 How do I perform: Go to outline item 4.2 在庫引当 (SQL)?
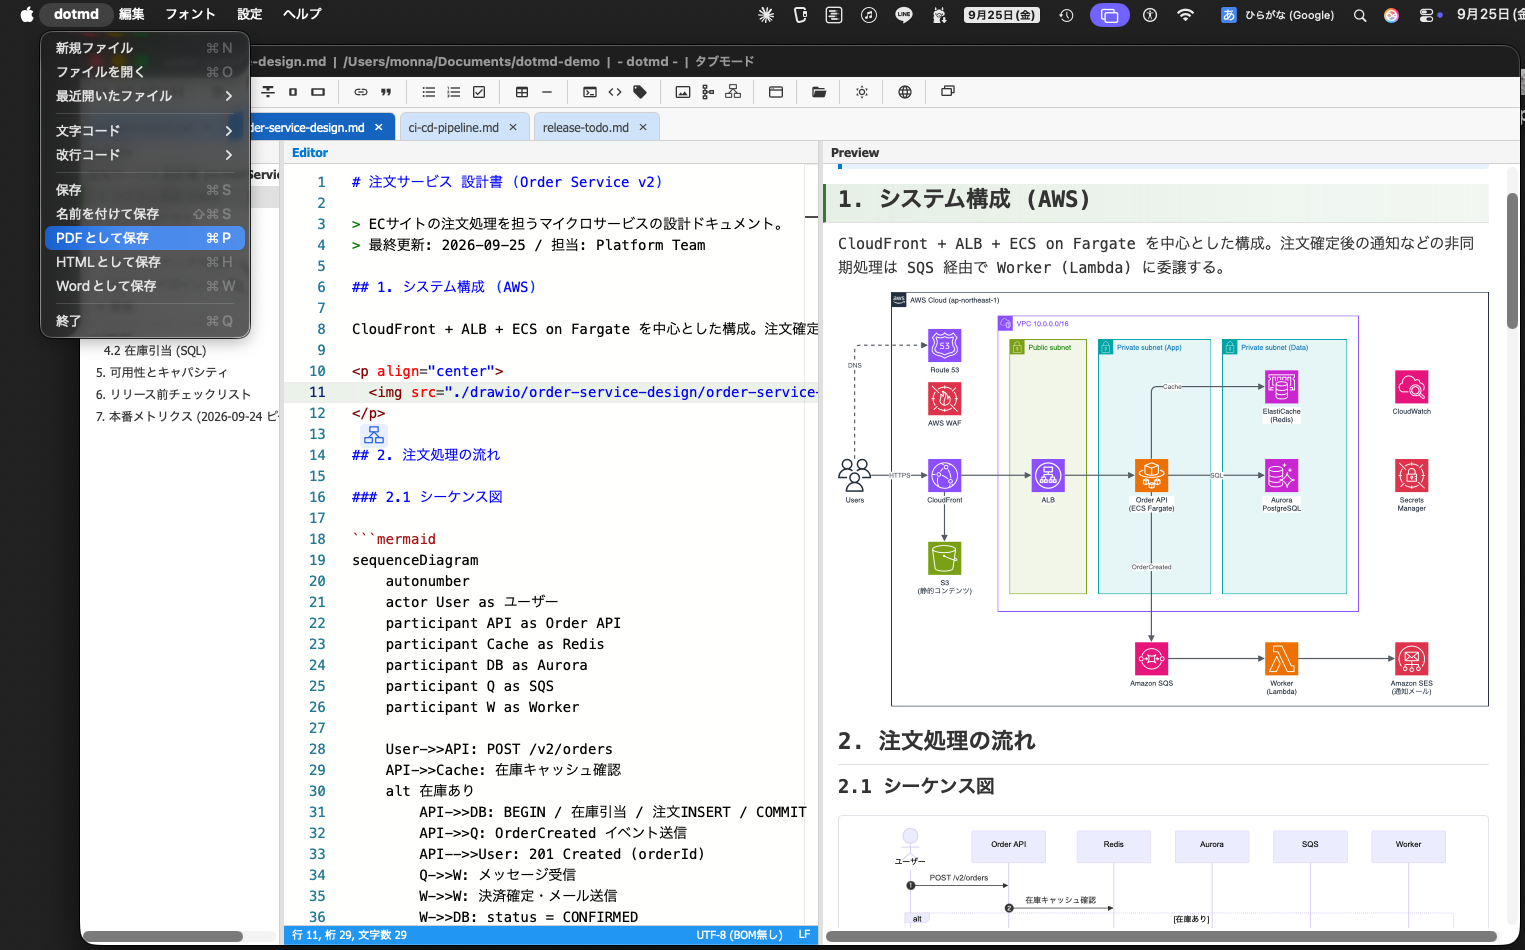coord(155,351)
